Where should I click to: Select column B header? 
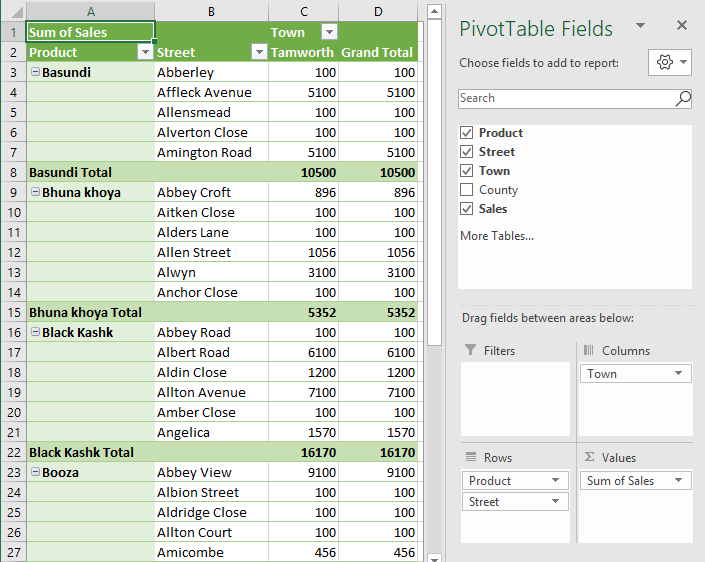(211, 11)
